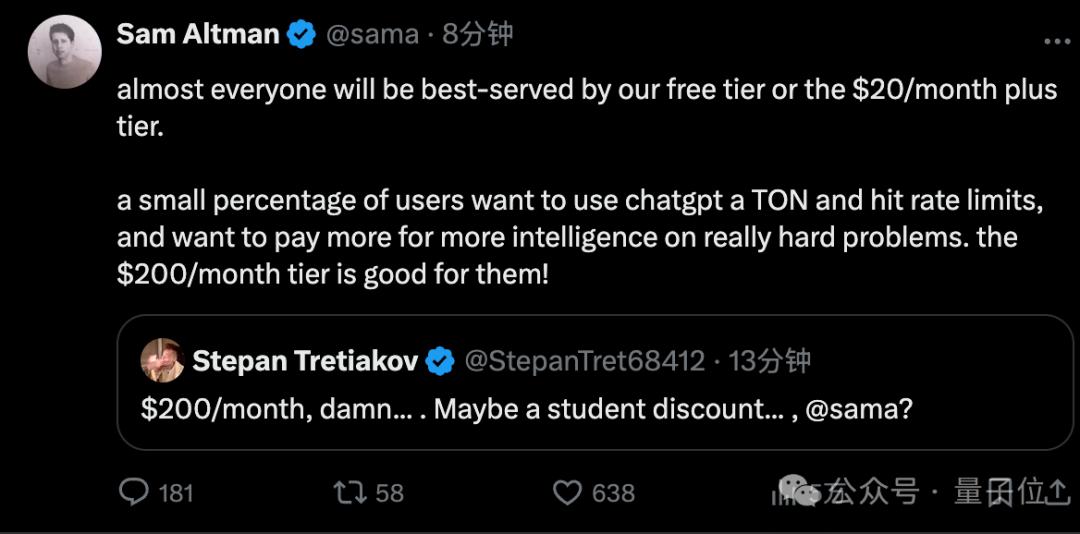The height and width of the screenshot is (534, 1080).
Task: Click the main tweet text about $200/month tier
Action: (x=580, y=238)
